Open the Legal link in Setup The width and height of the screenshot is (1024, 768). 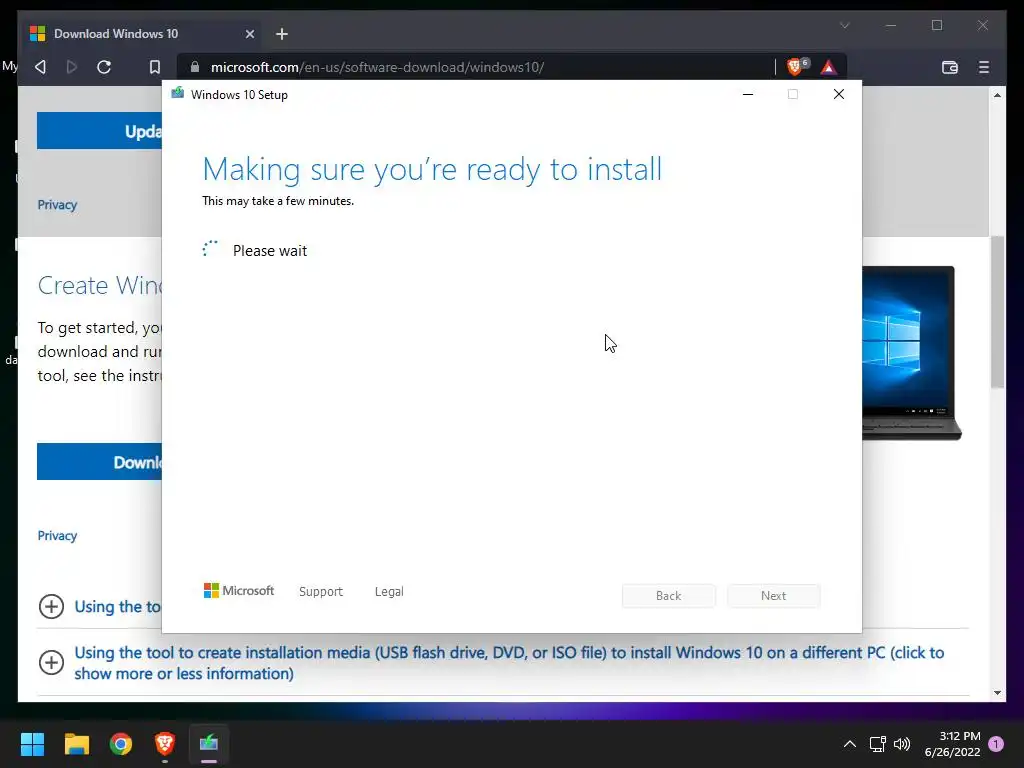point(389,591)
